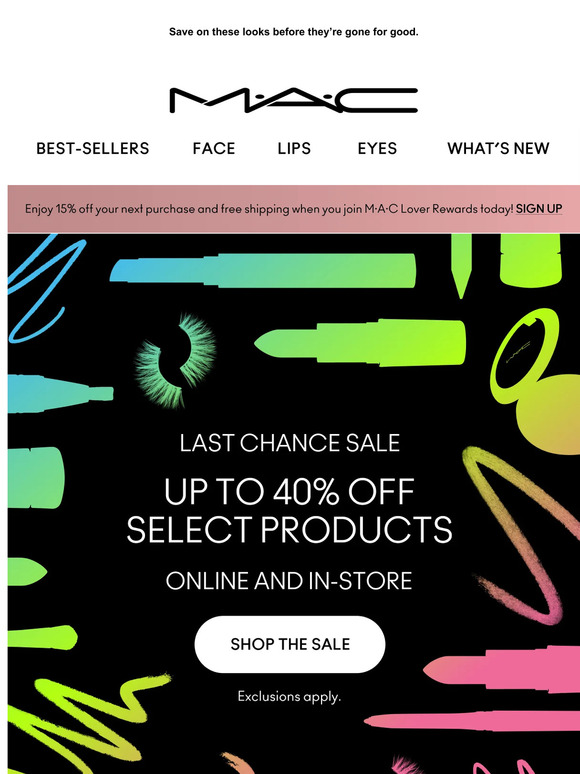Viewport: 580px width, 774px height.
Task: Click the lime green lipstick bullet graphic
Action: 360,342
